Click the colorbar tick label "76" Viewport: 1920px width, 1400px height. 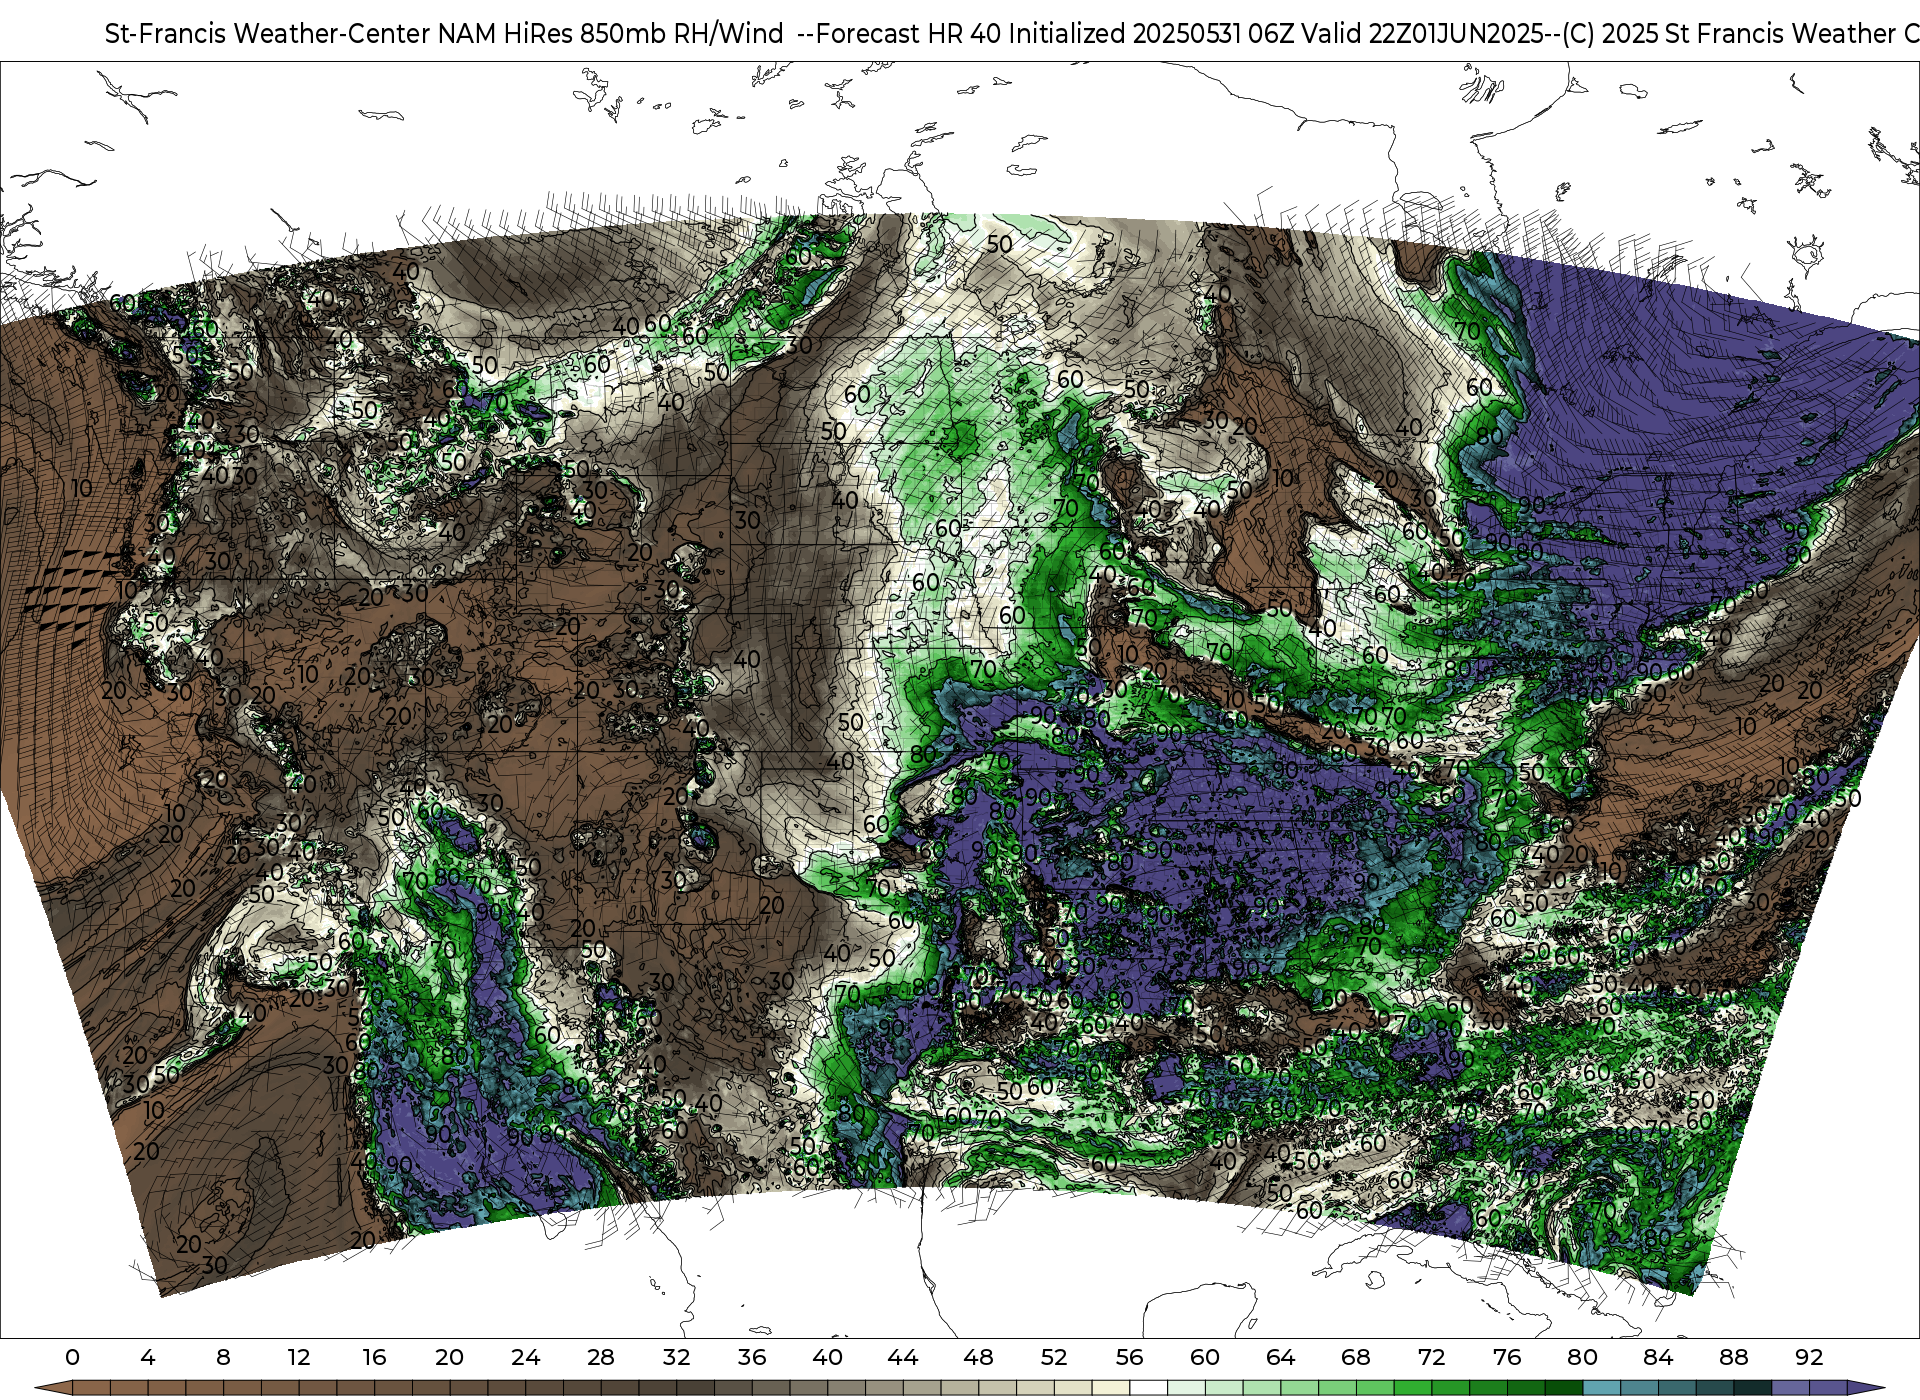[1507, 1358]
